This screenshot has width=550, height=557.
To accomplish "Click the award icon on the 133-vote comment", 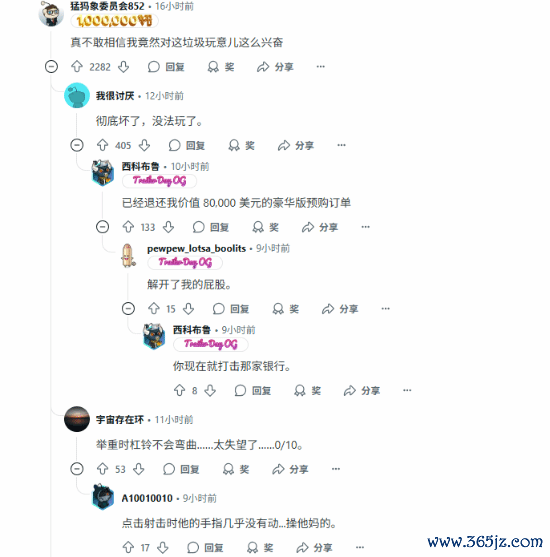I will pyautogui.click(x=258, y=227).
